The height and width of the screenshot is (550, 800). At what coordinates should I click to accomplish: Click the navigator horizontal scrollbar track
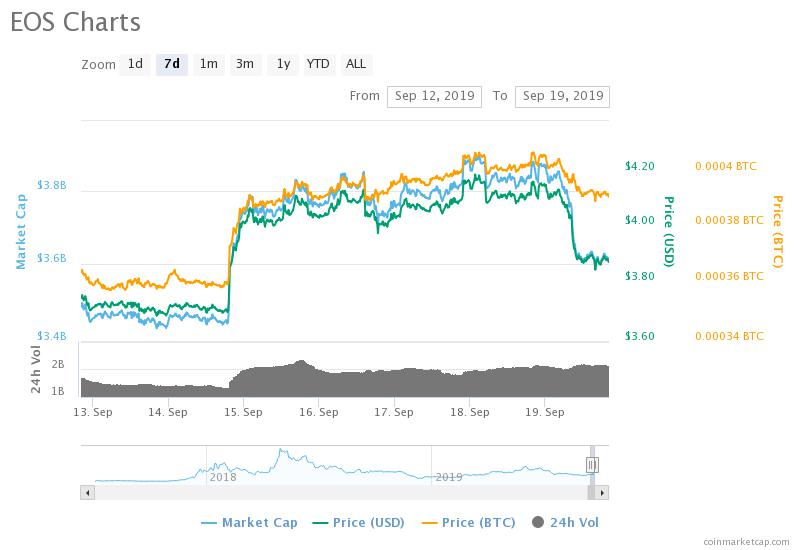341,493
